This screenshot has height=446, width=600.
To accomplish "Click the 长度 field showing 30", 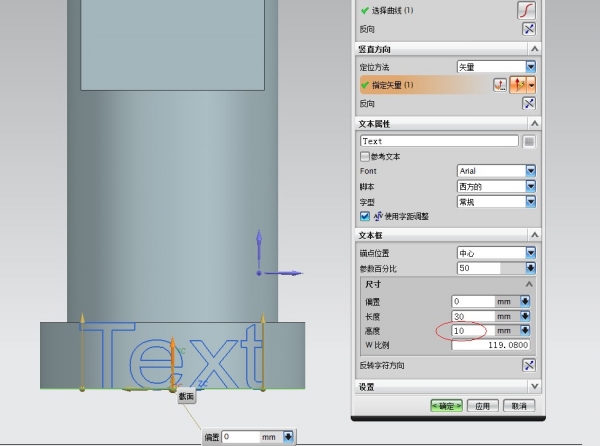I will [x=473, y=316].
